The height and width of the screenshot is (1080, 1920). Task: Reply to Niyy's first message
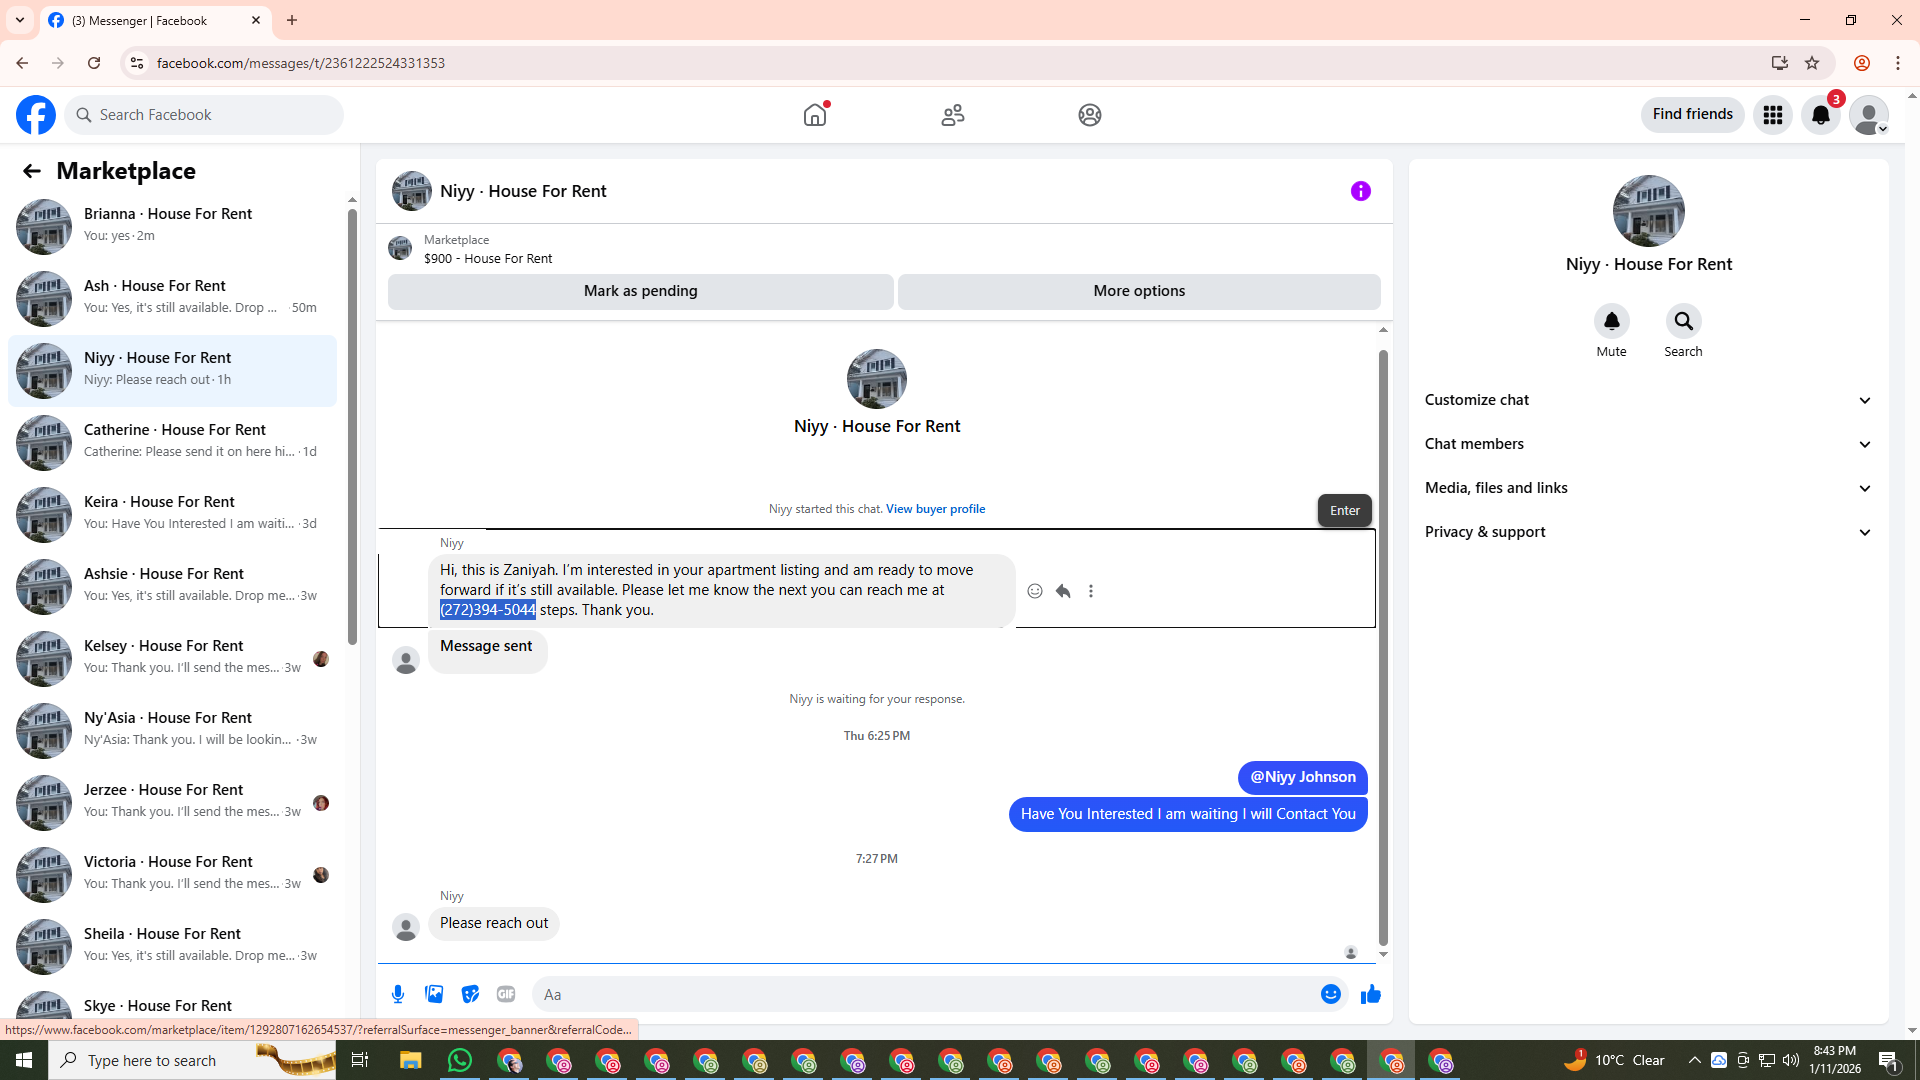(x=1063, y=591)
